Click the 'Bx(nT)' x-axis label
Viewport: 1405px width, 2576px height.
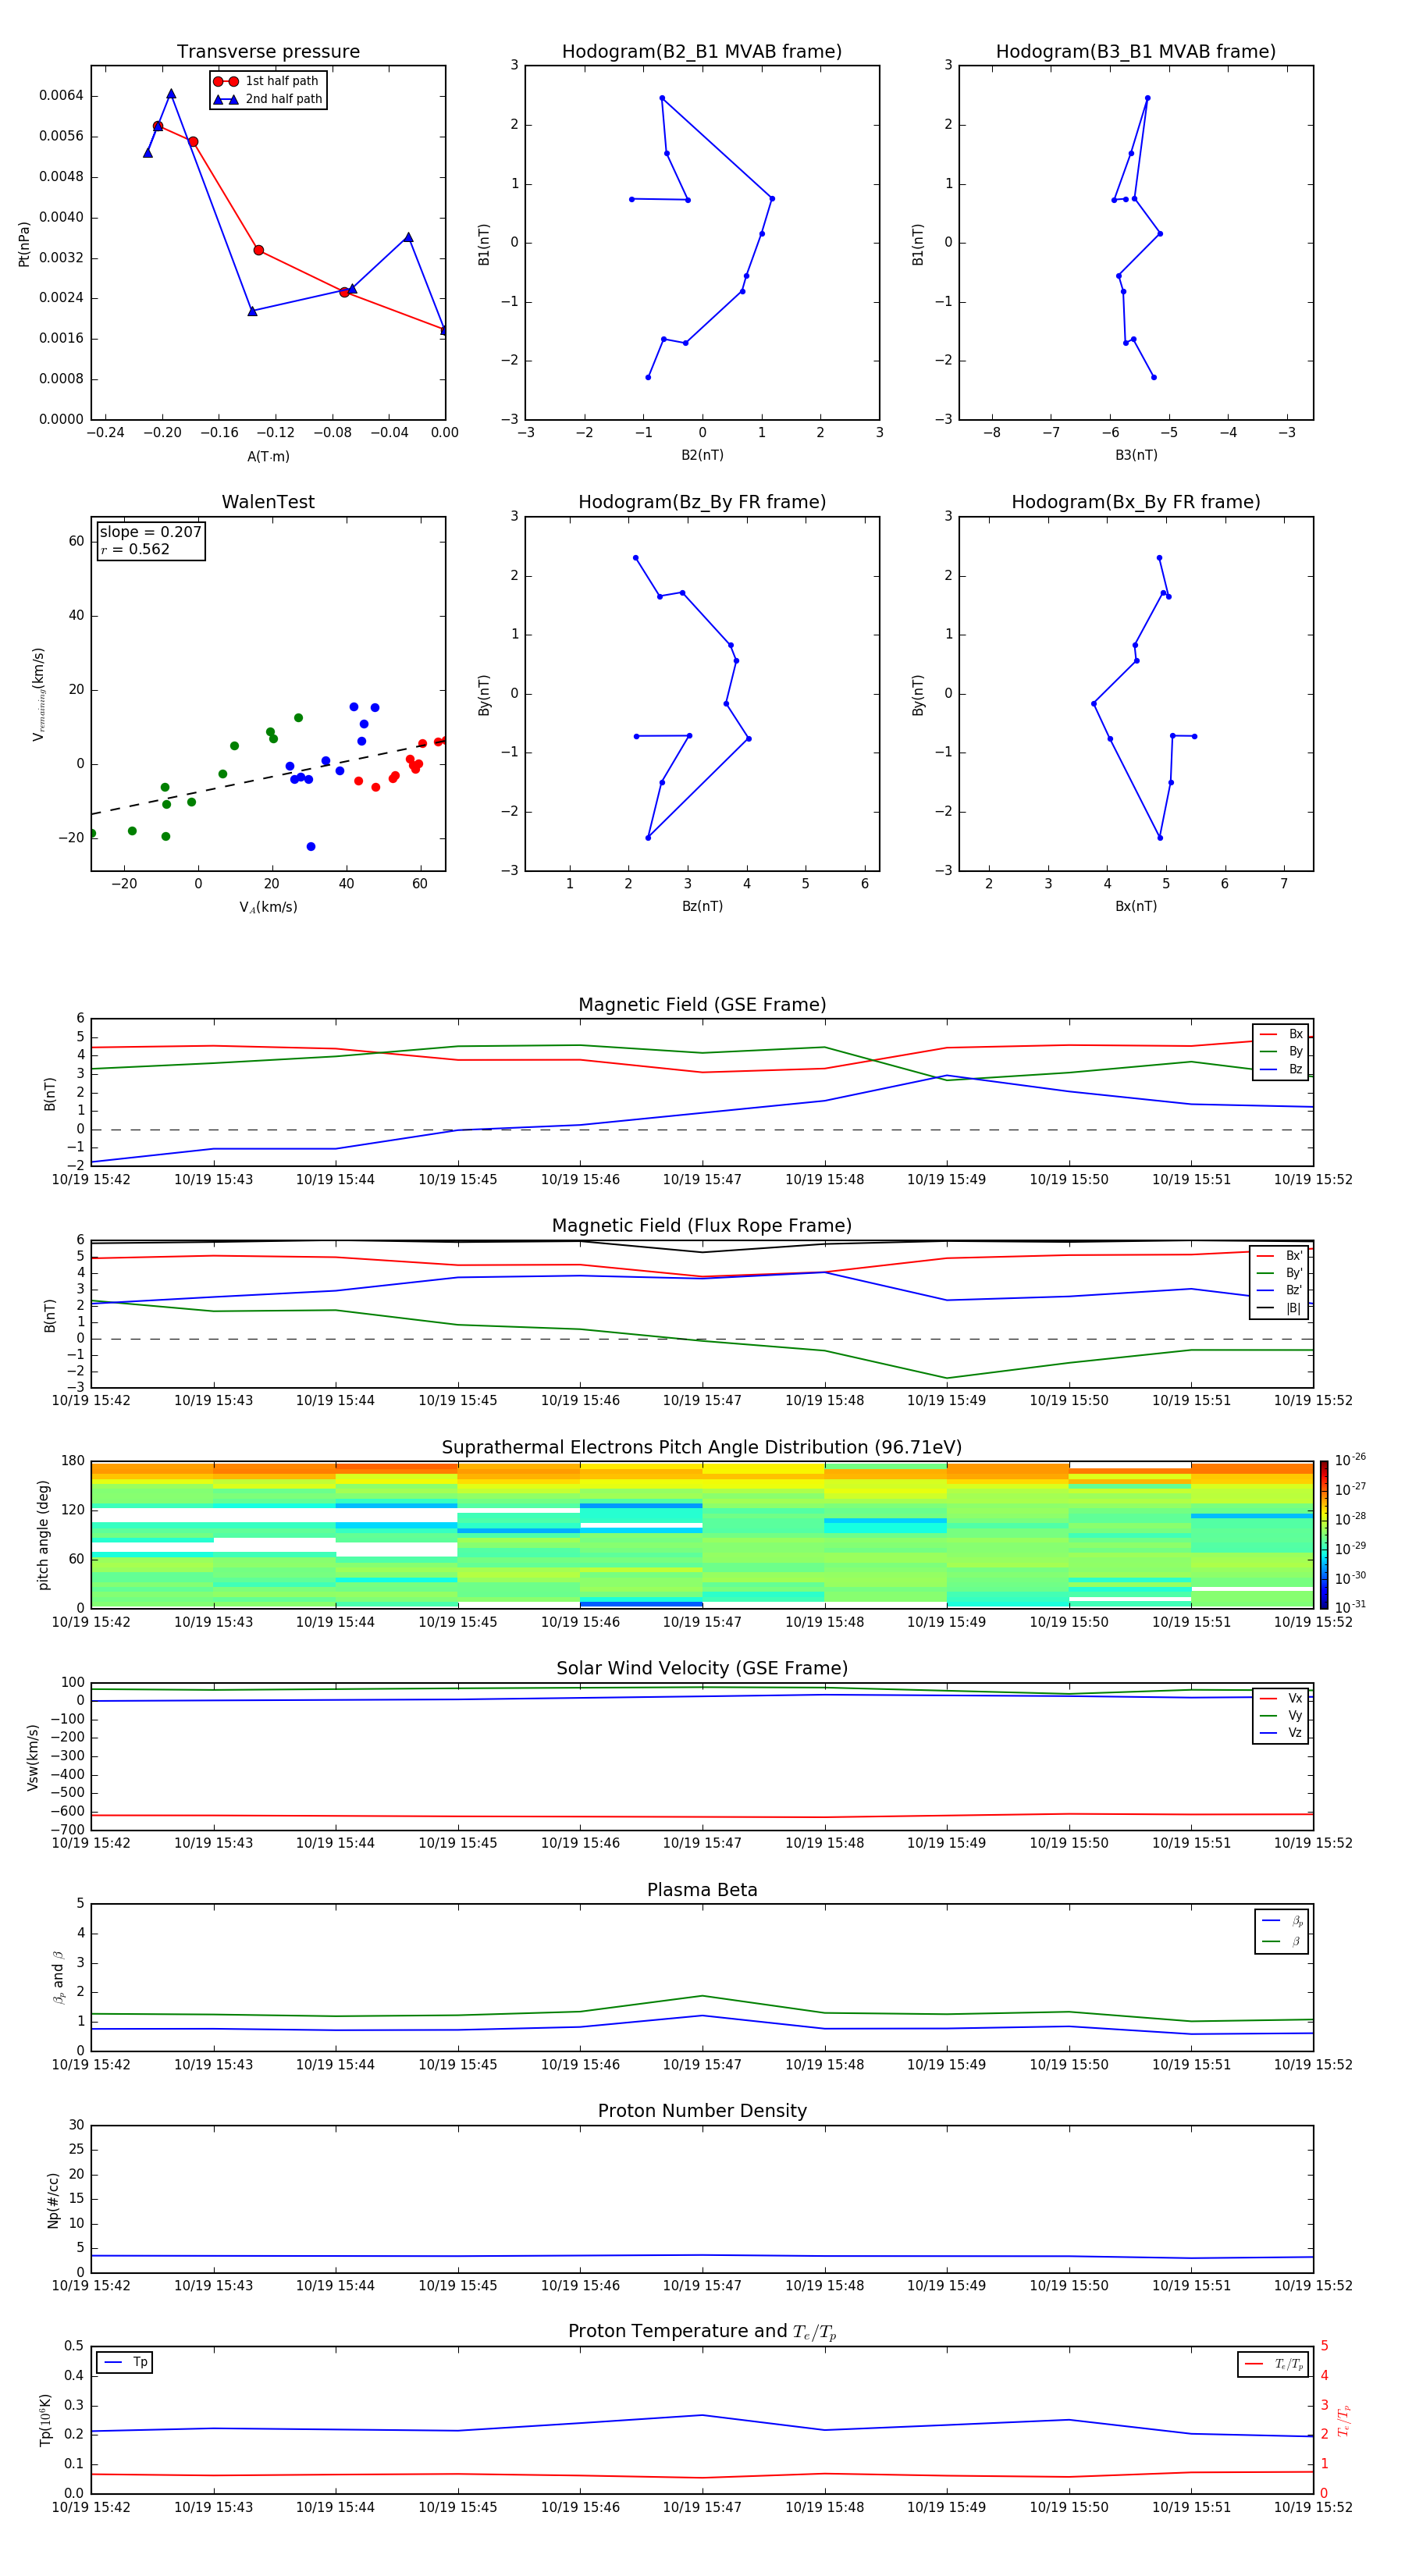click(x=1136, y=906)
